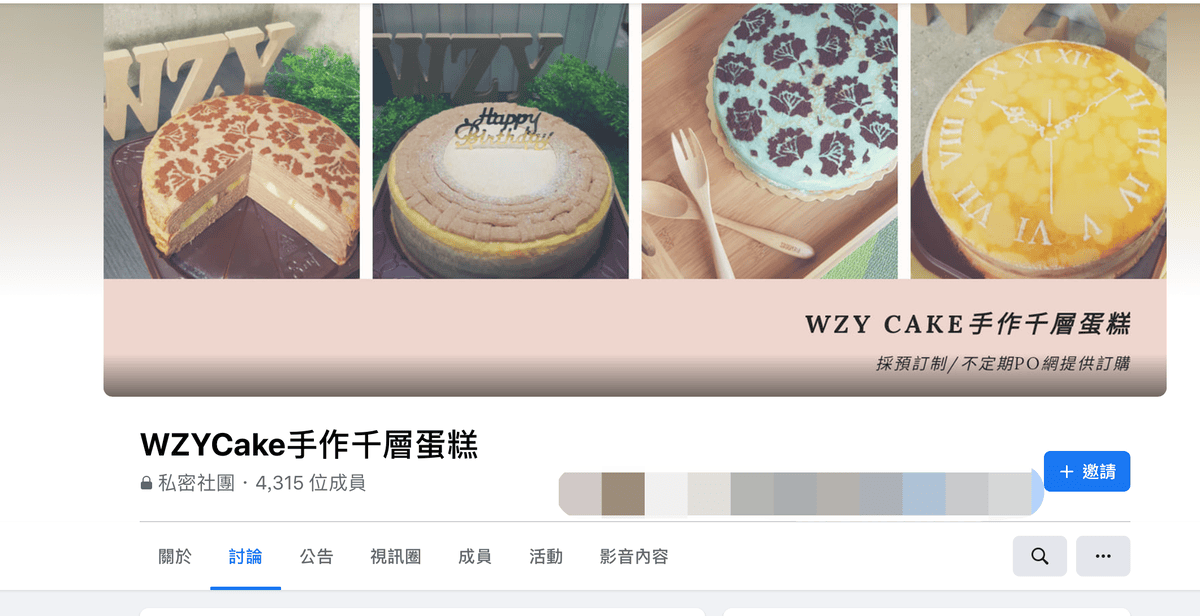
Task: Open the three-dots more options menu
Action: pos(1103,556)
